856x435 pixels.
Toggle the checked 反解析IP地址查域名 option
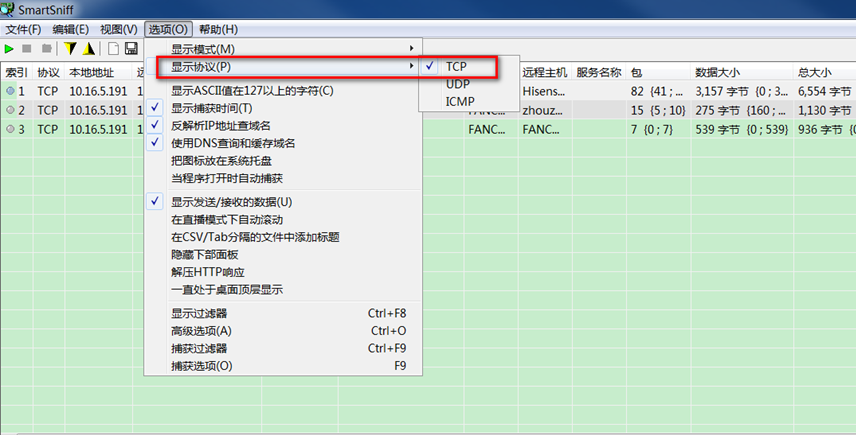(283, 126)
